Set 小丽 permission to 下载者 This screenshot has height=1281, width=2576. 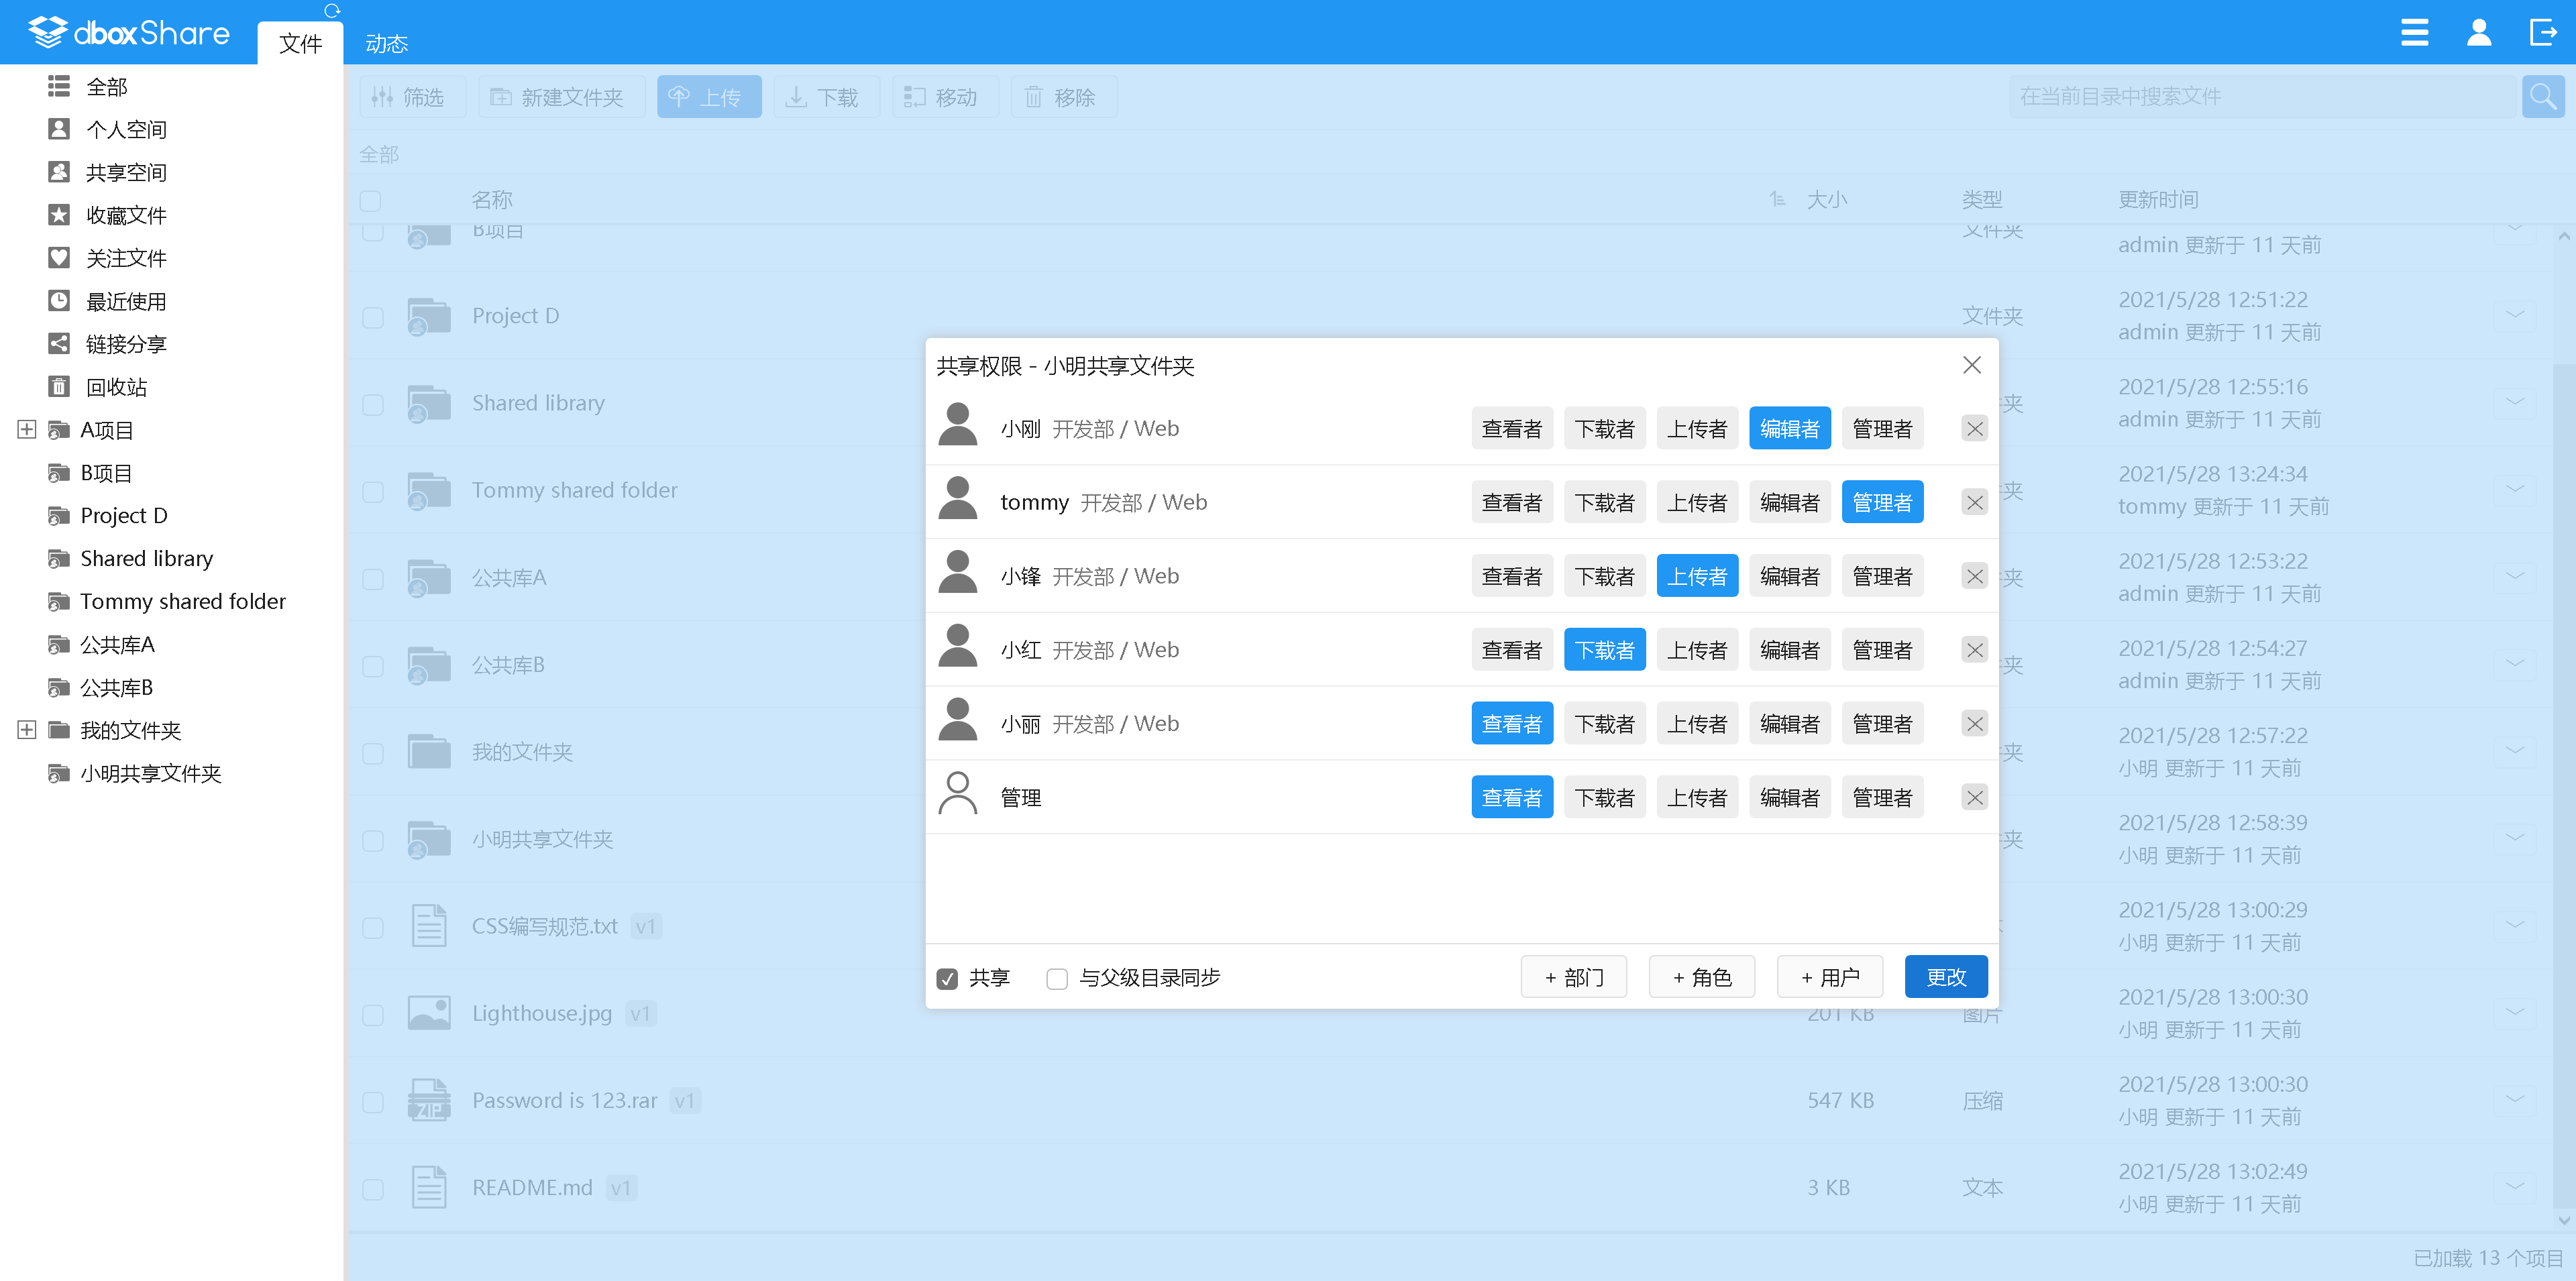(1604, 724)
